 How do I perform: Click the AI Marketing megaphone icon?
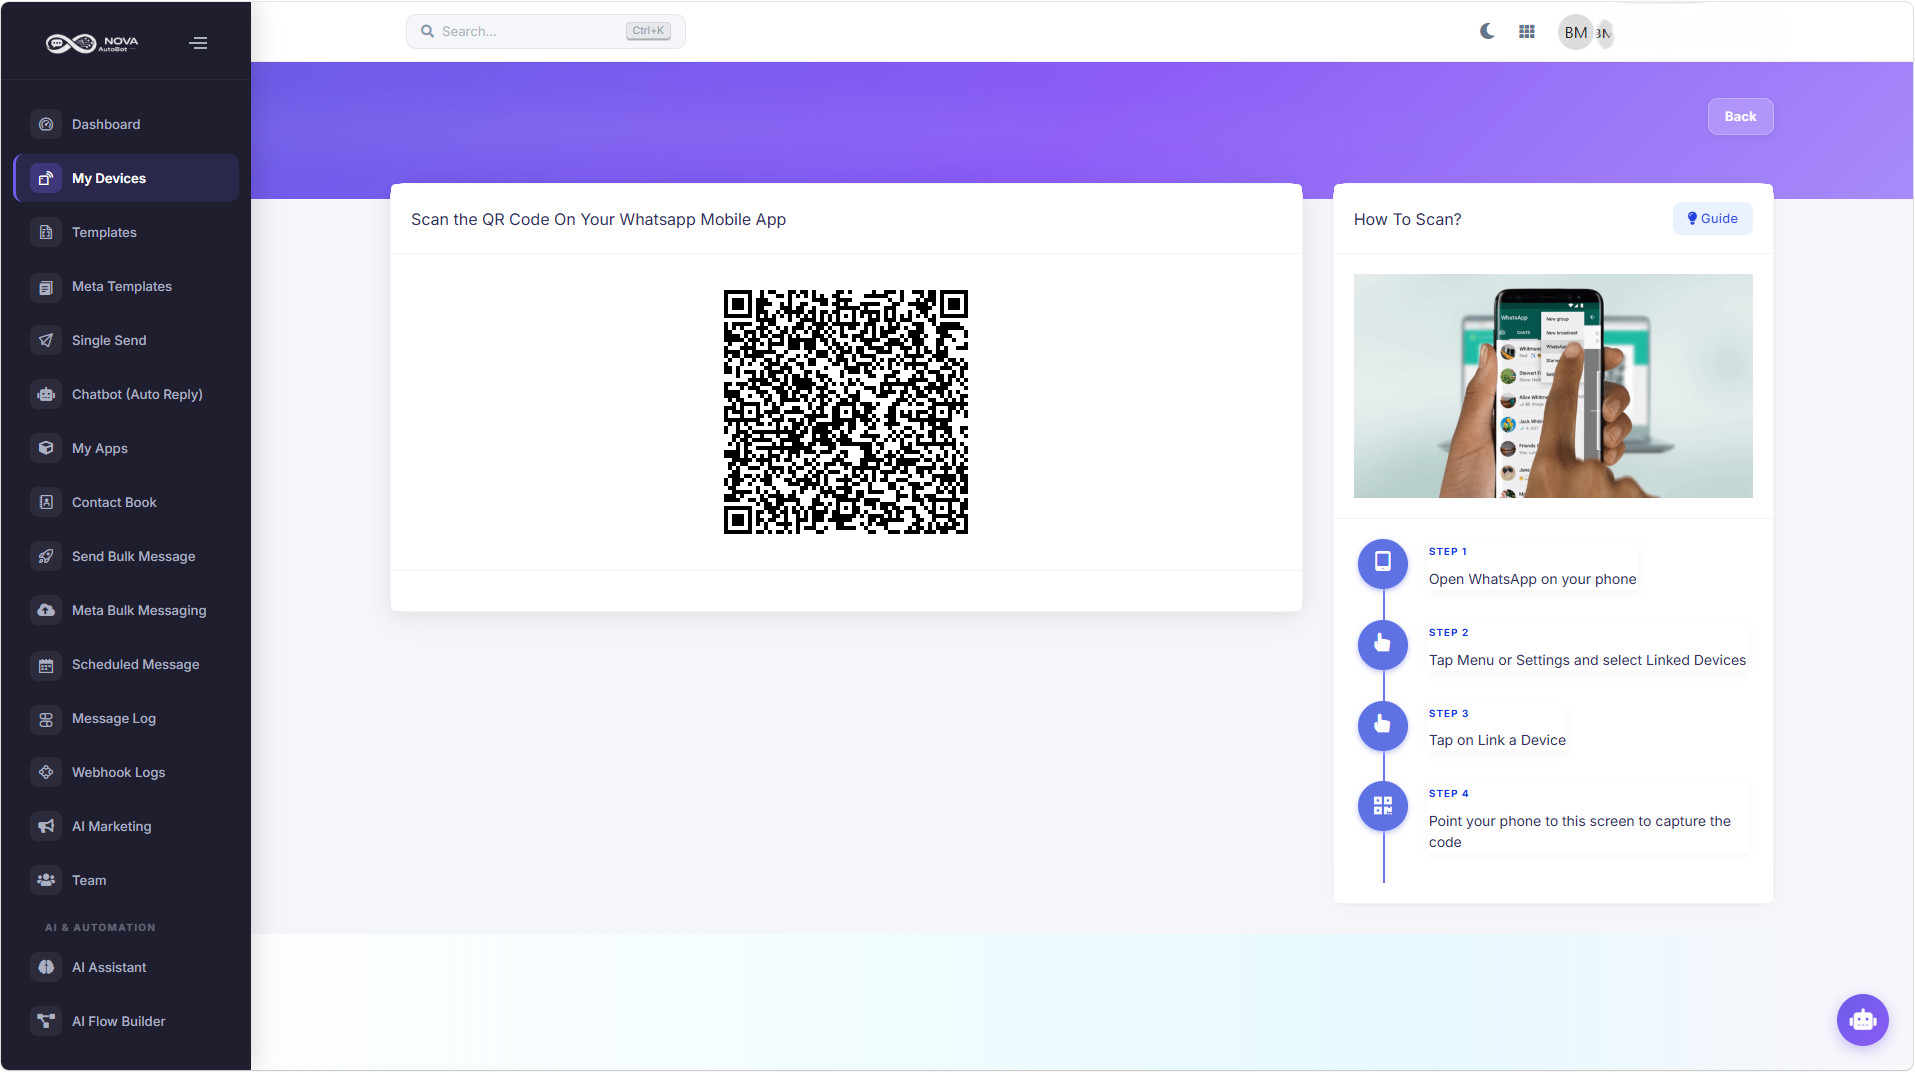click(x=46, y=826)
